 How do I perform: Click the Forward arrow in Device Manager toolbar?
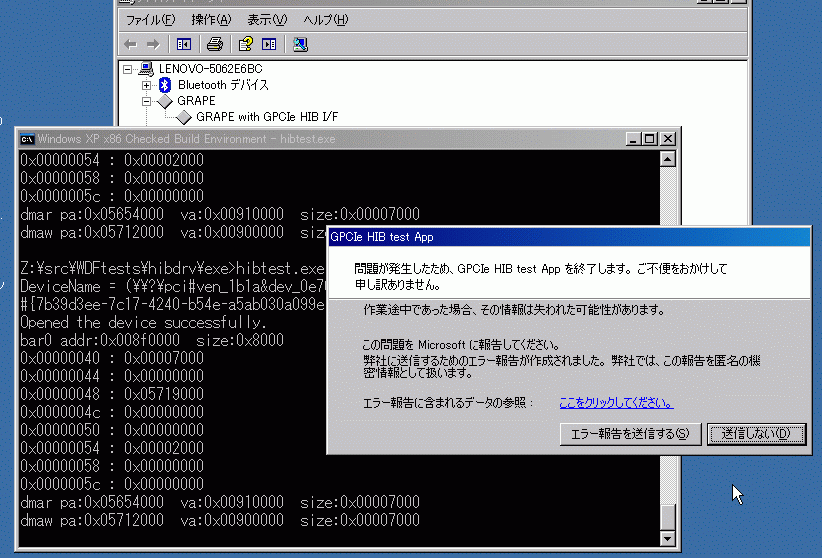153,45
